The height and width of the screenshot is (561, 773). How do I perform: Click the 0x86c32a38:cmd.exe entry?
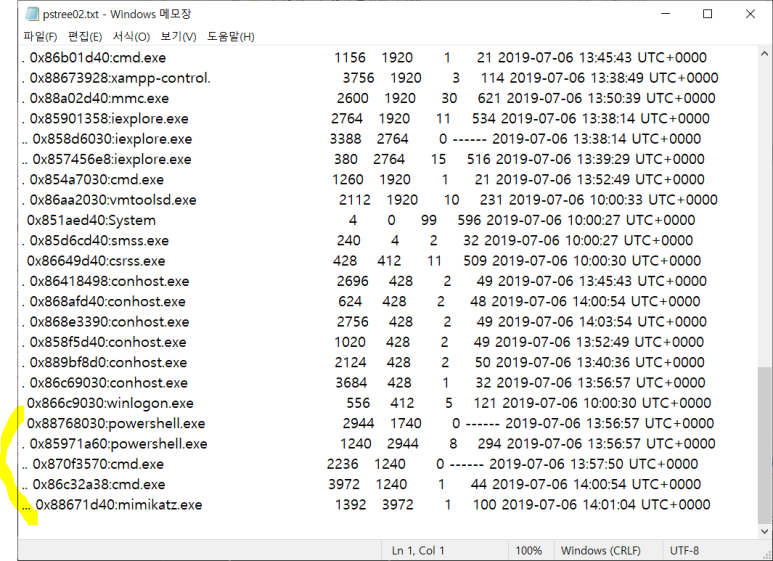click(x=99, y=484)
